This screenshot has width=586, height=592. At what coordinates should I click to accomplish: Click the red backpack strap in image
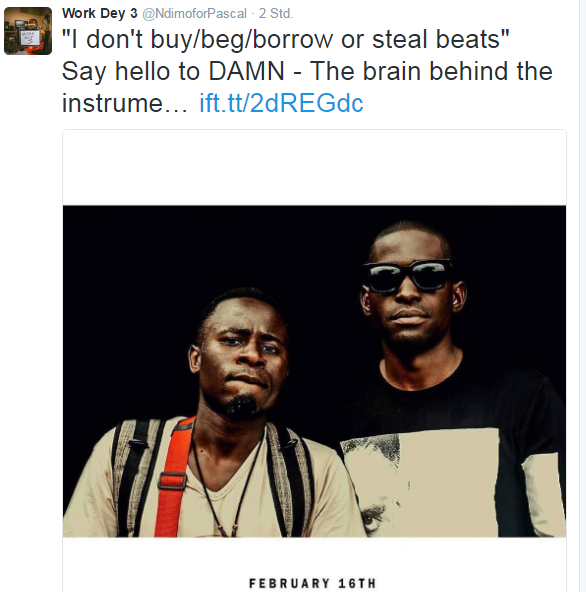[172, 478]
